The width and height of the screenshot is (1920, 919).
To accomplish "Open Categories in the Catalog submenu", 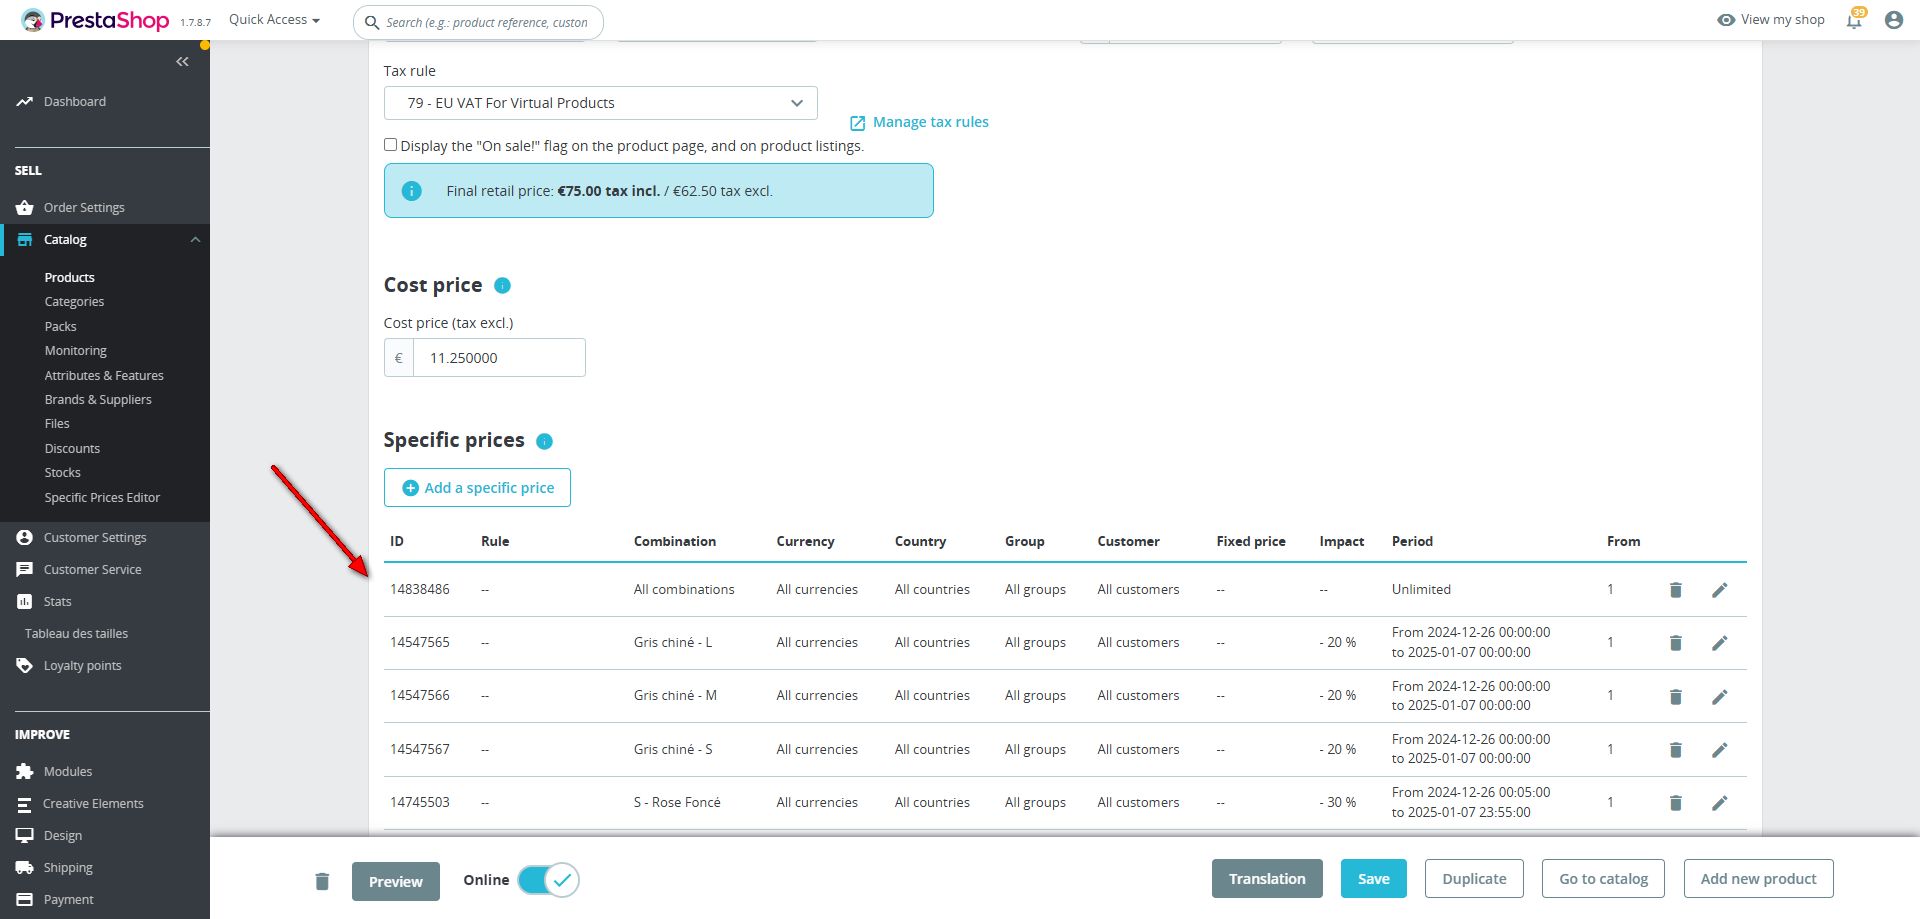I will [x=74, y=302].
